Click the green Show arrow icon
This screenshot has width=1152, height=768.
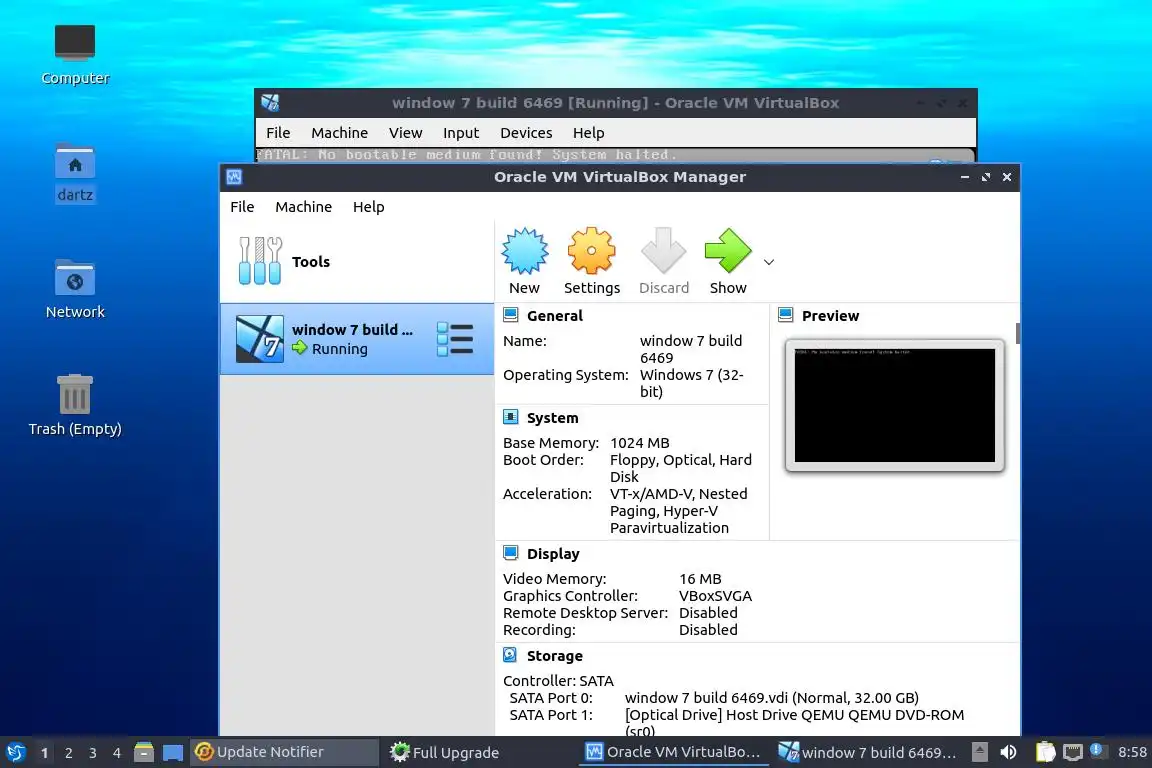(727, 251)
